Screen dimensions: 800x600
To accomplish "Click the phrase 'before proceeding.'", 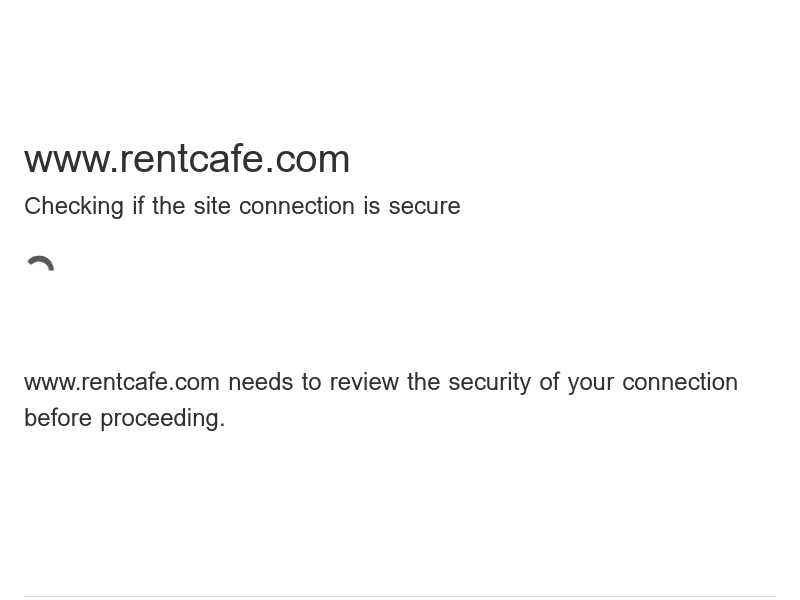I will 124,418.
